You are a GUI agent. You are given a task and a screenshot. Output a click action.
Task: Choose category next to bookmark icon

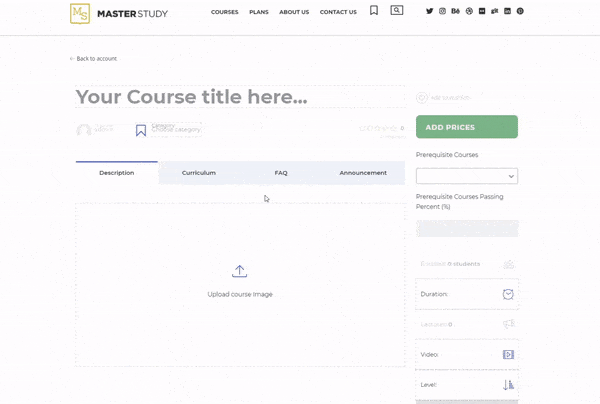point(175,130)
